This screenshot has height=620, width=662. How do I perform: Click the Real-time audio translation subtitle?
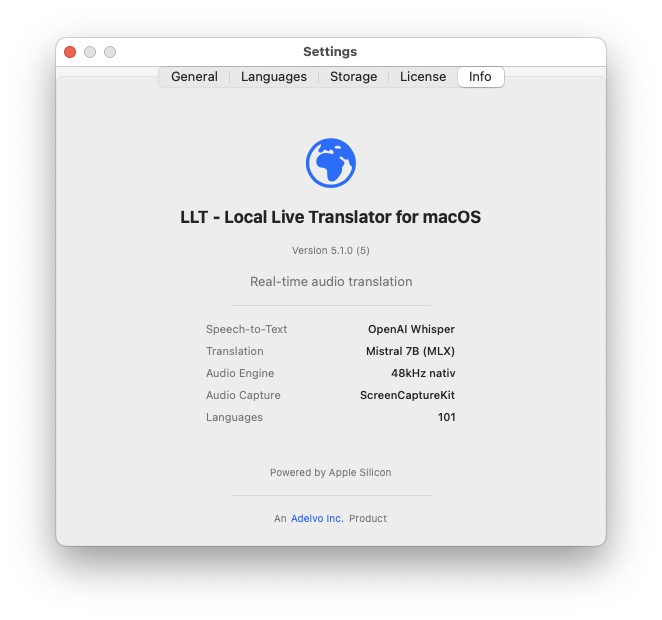[331, 282]
